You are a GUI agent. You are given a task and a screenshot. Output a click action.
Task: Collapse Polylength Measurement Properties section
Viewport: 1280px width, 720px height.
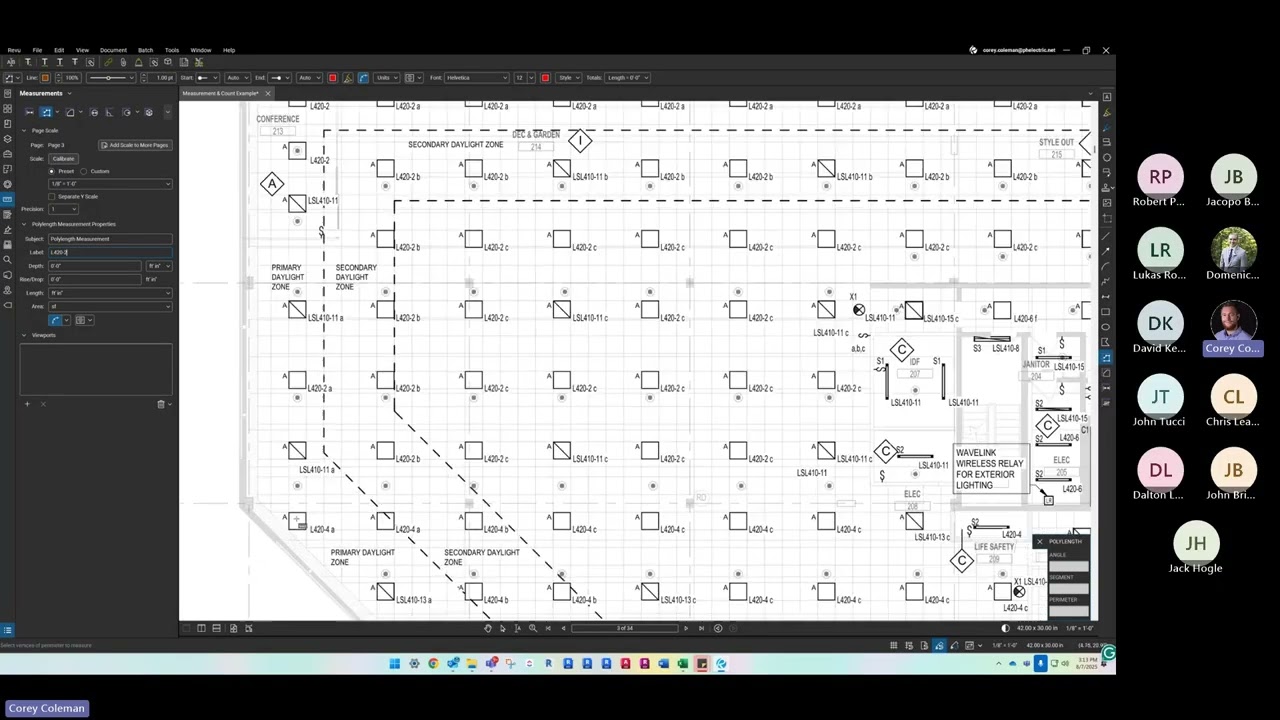tap(24, 224)
